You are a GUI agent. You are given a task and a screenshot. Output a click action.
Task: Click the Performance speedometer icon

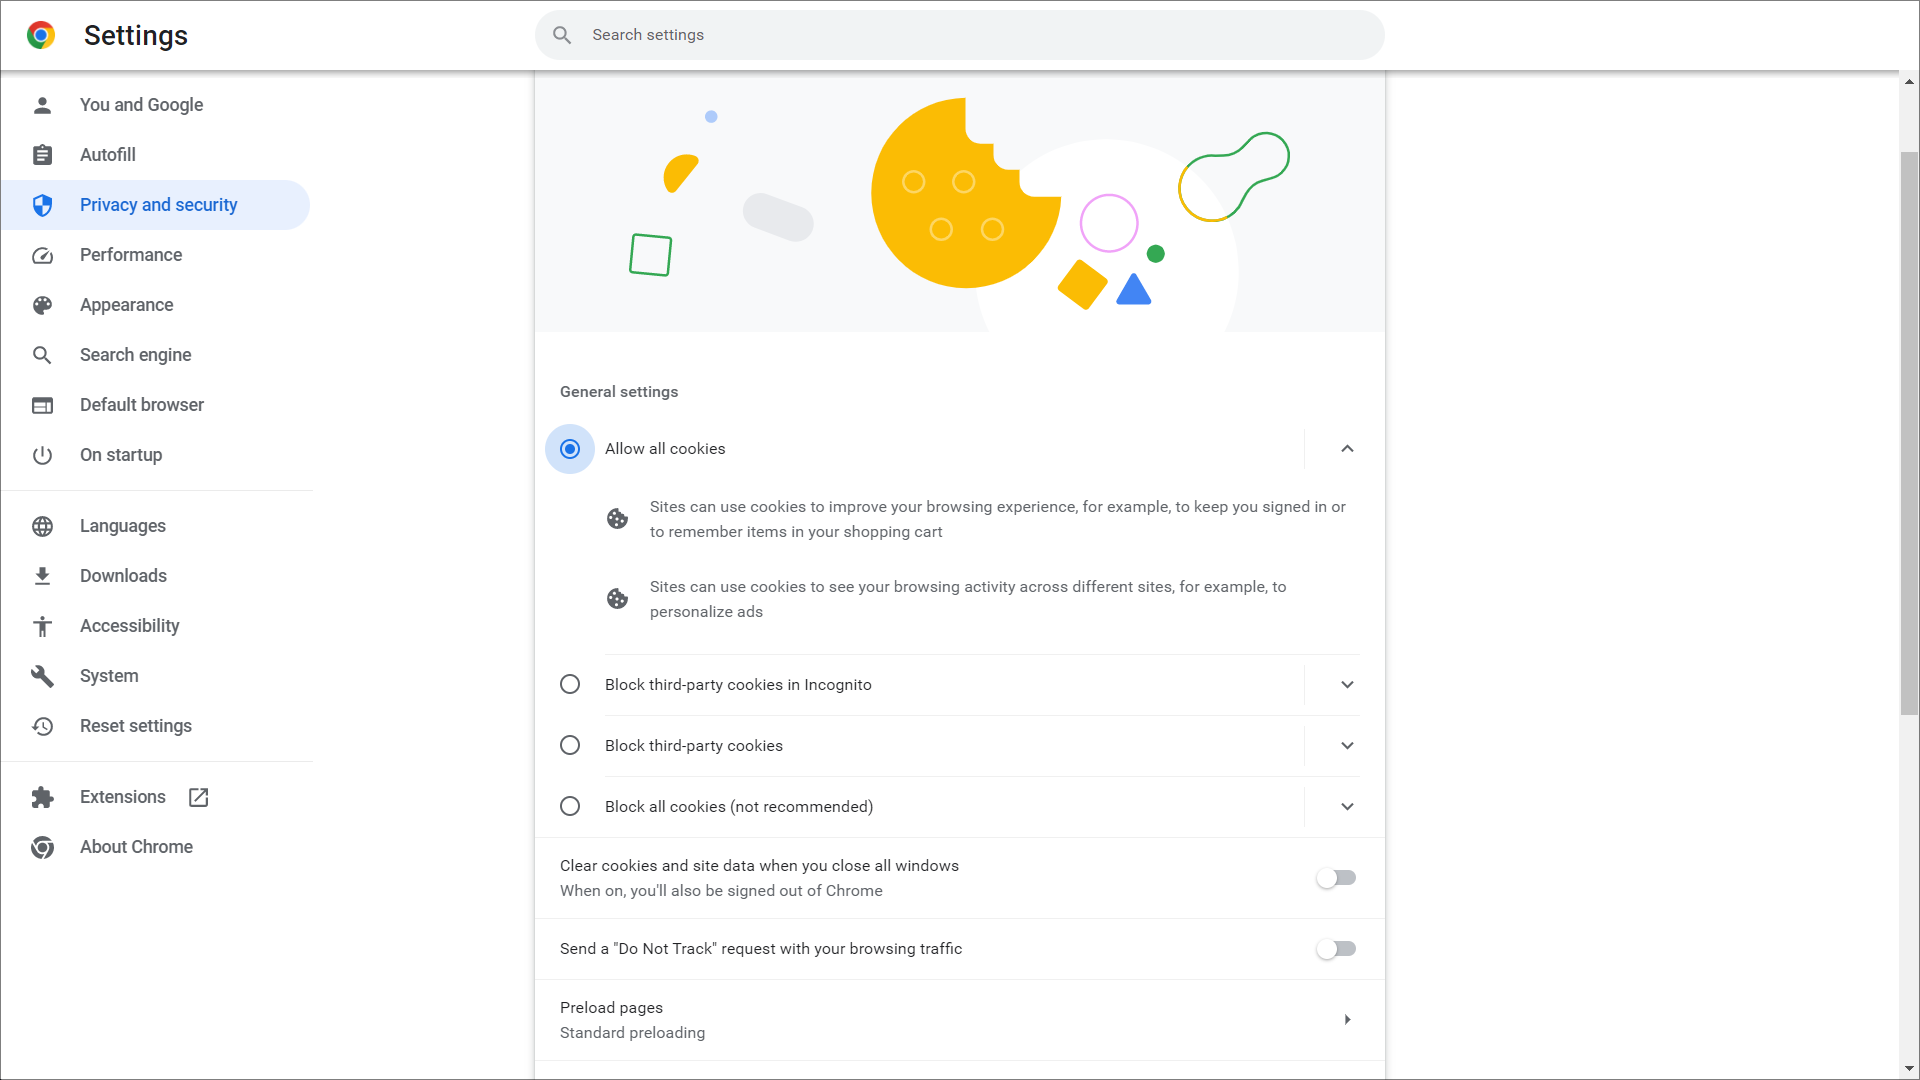[42, 255]
